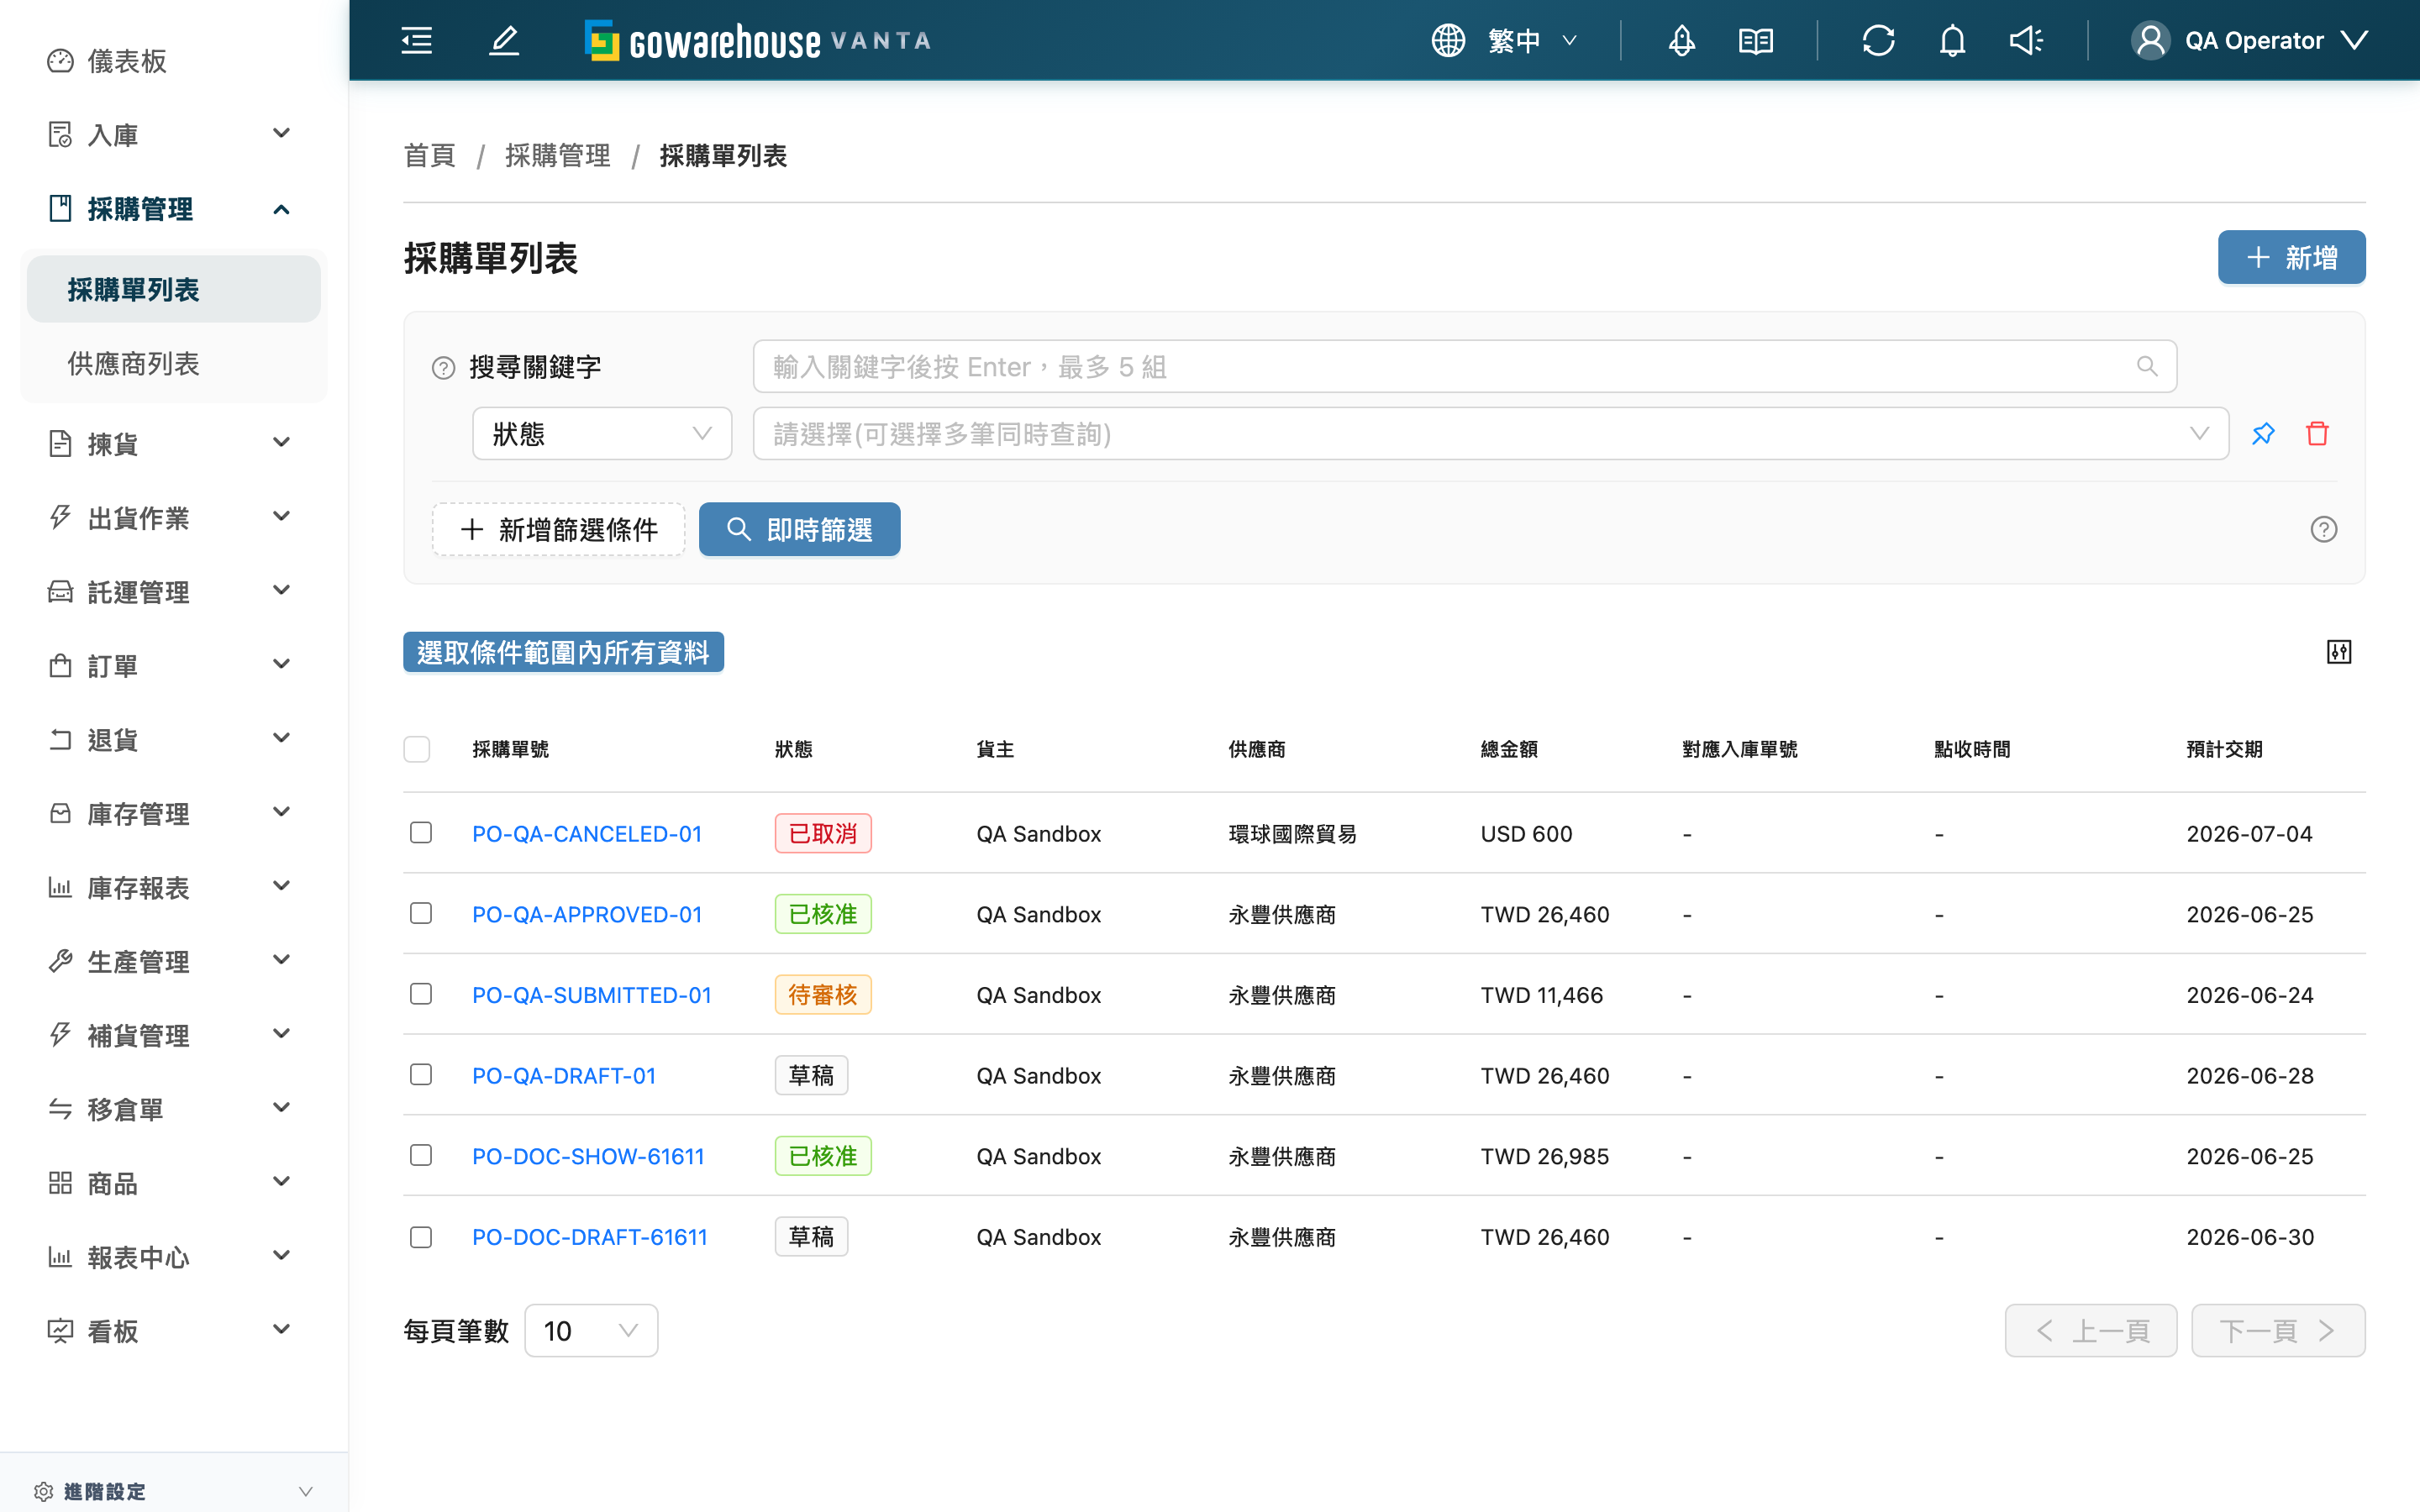2420x1512 pixels.
Task: Open the 繁中 language dropdown
Action: tap(1531, 40)
